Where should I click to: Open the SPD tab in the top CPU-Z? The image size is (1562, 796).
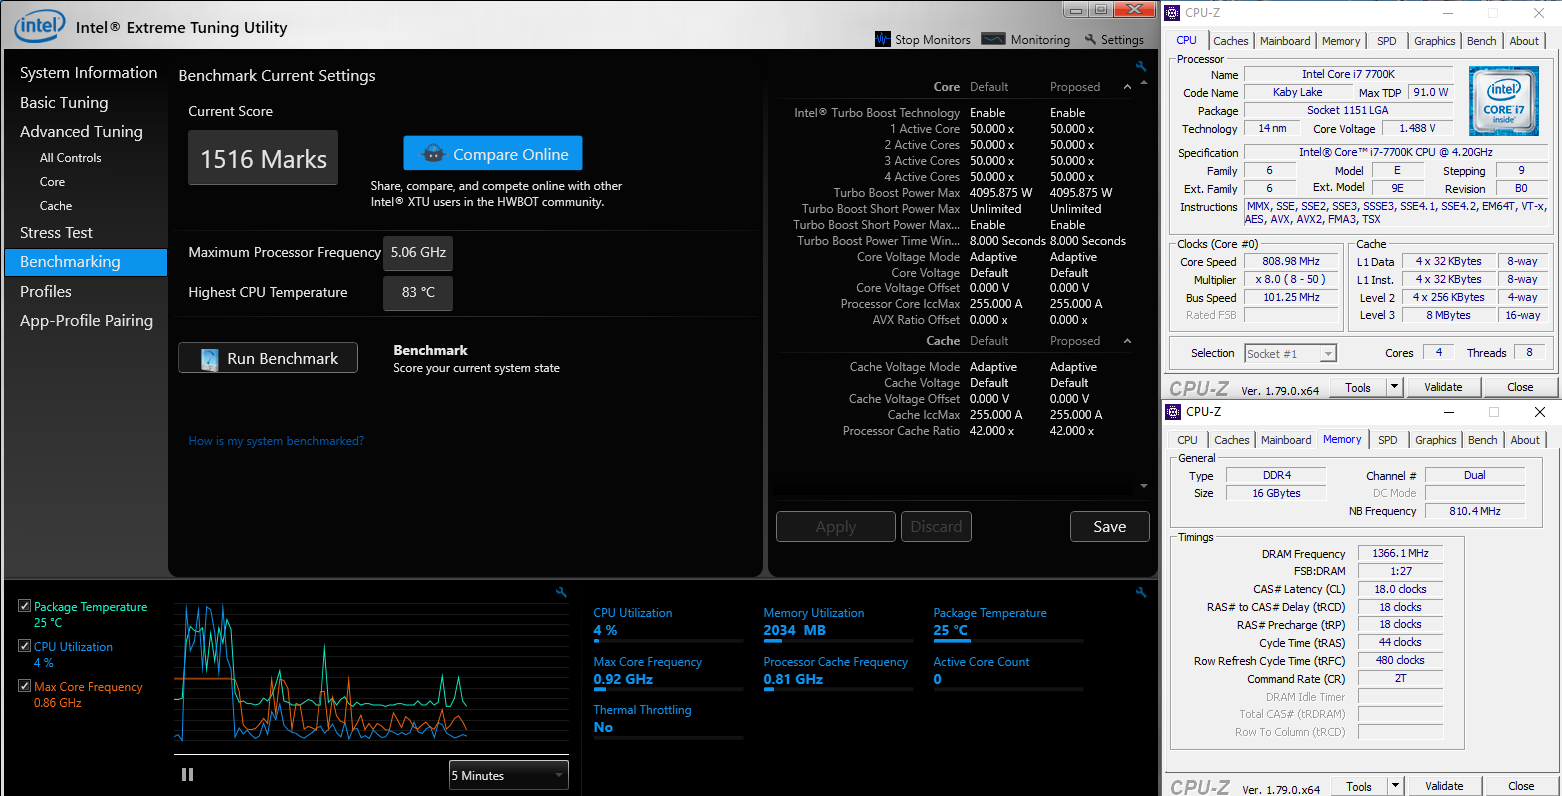point(1386,41)
